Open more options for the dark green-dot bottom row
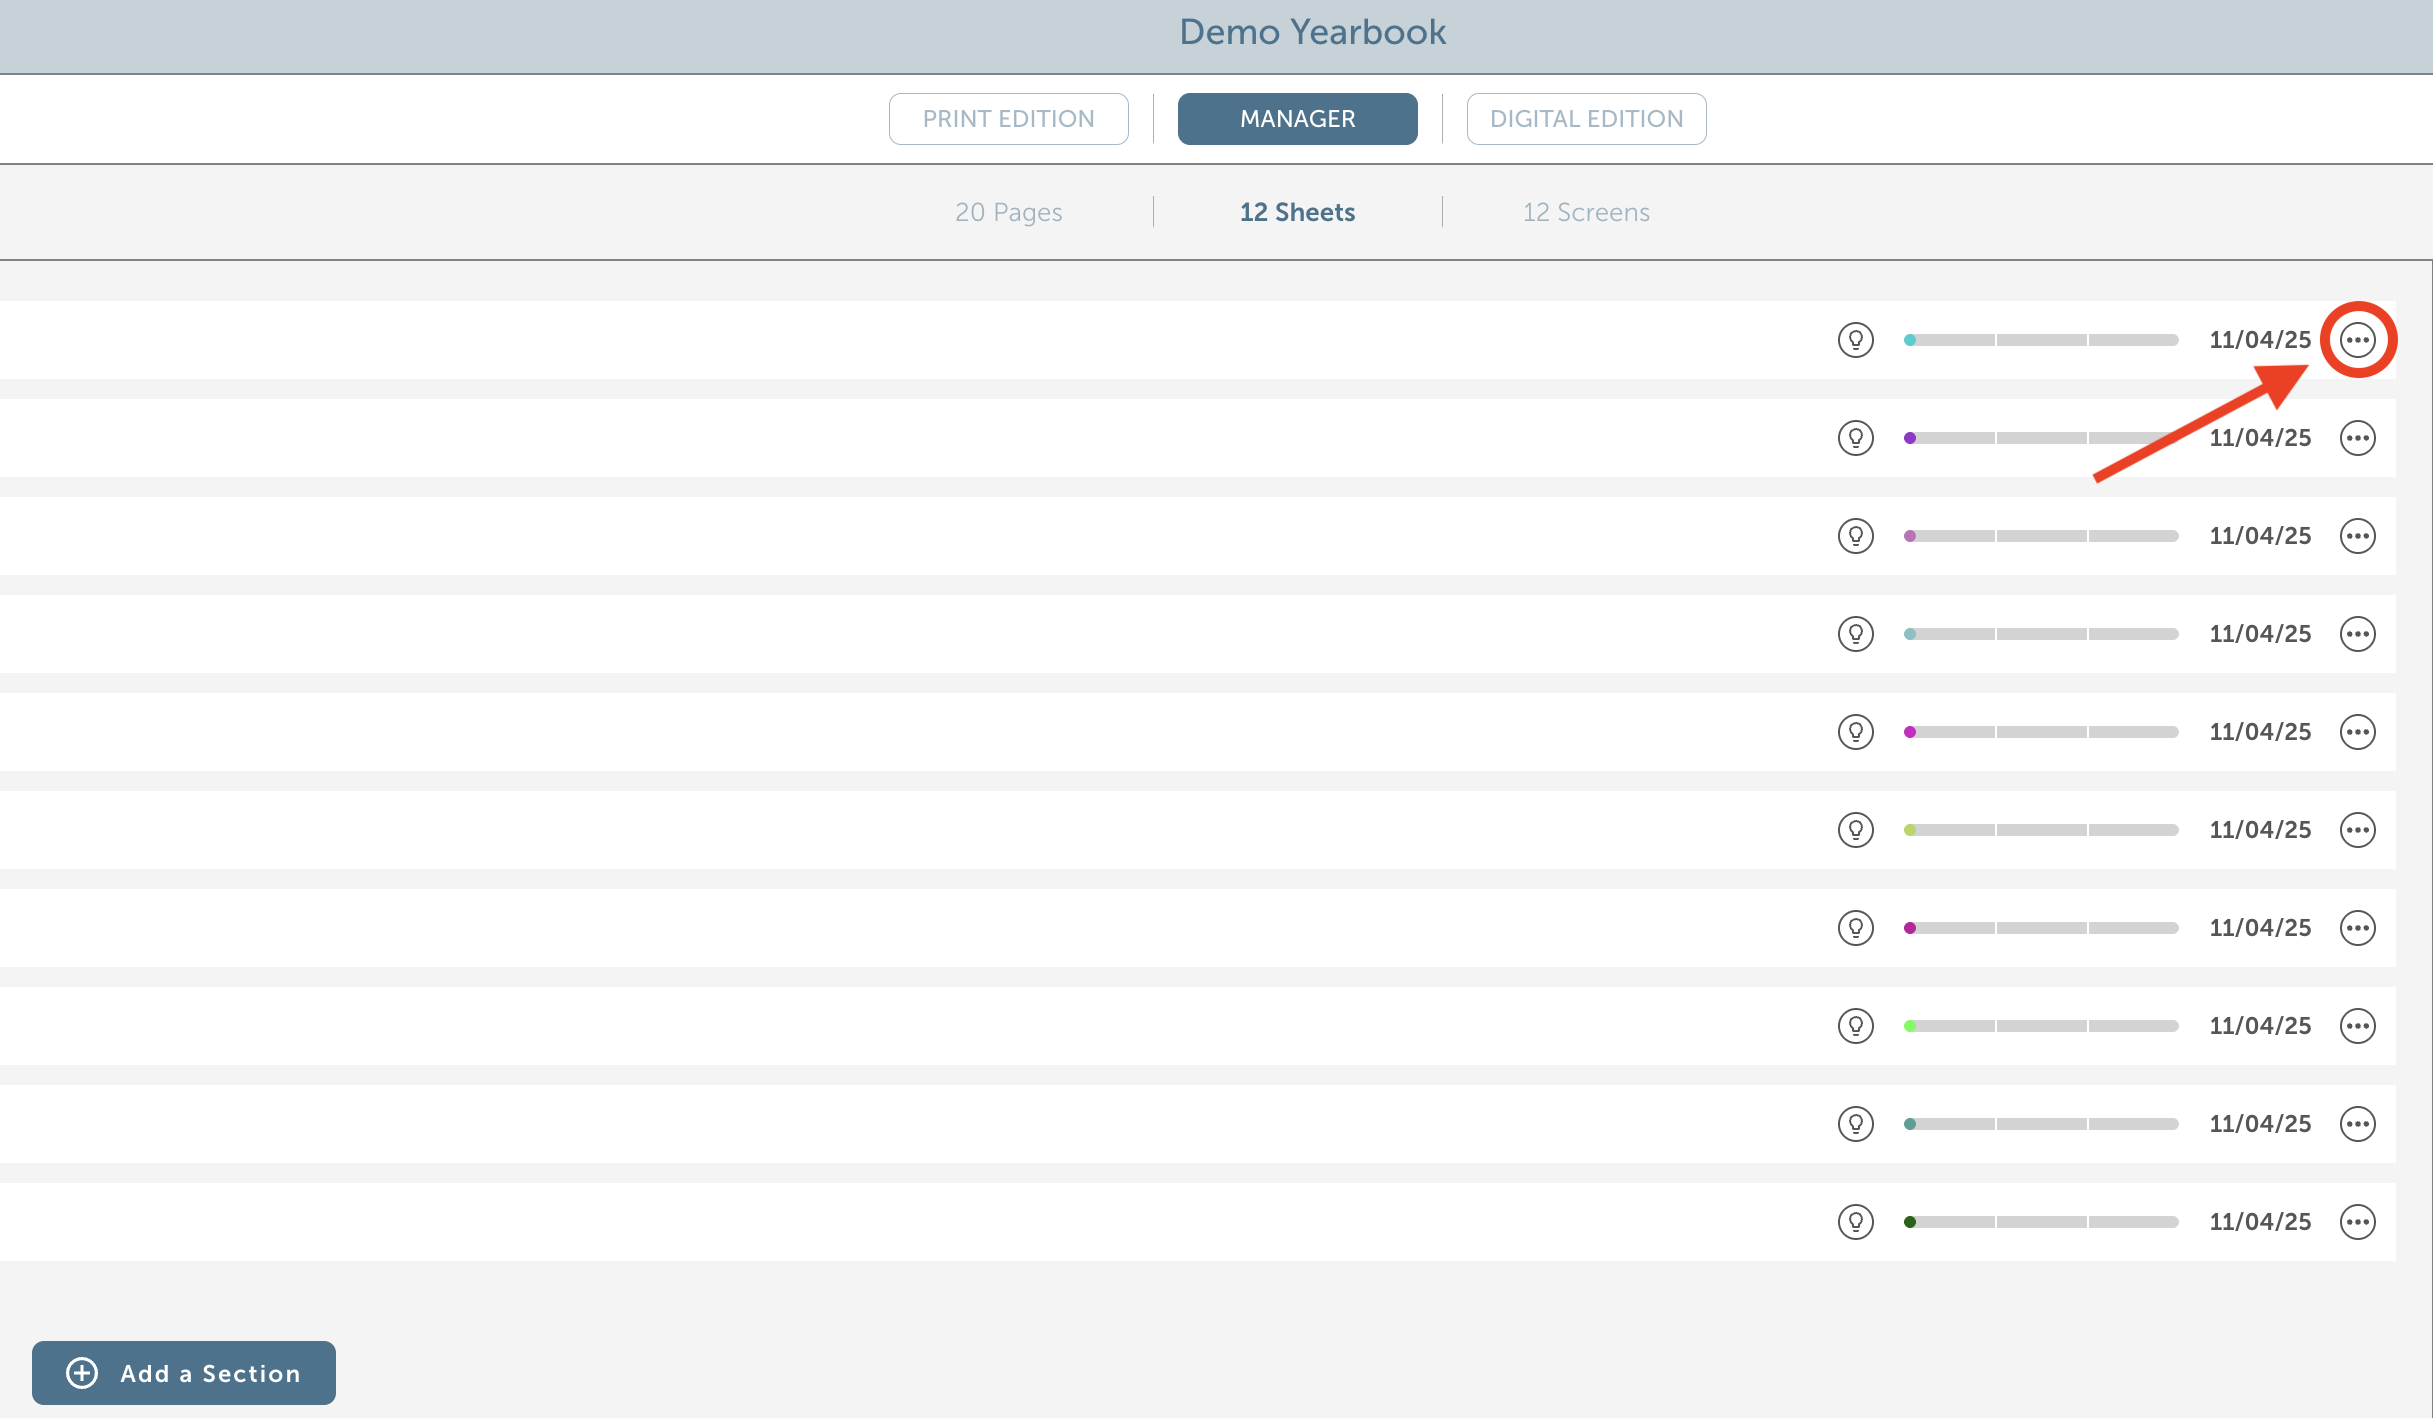Screen dimensions: 2433x1418 tap(2357, 1222)
